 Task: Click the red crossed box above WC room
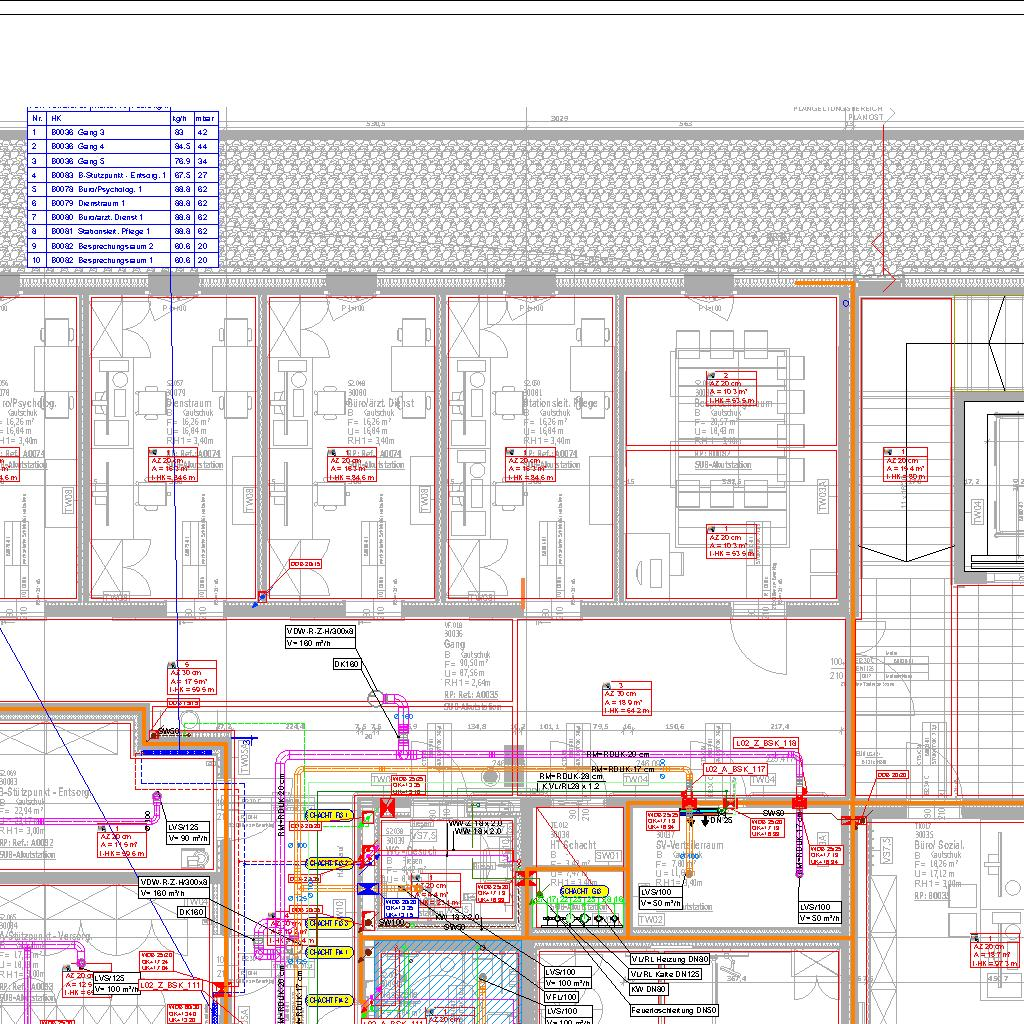388,807
